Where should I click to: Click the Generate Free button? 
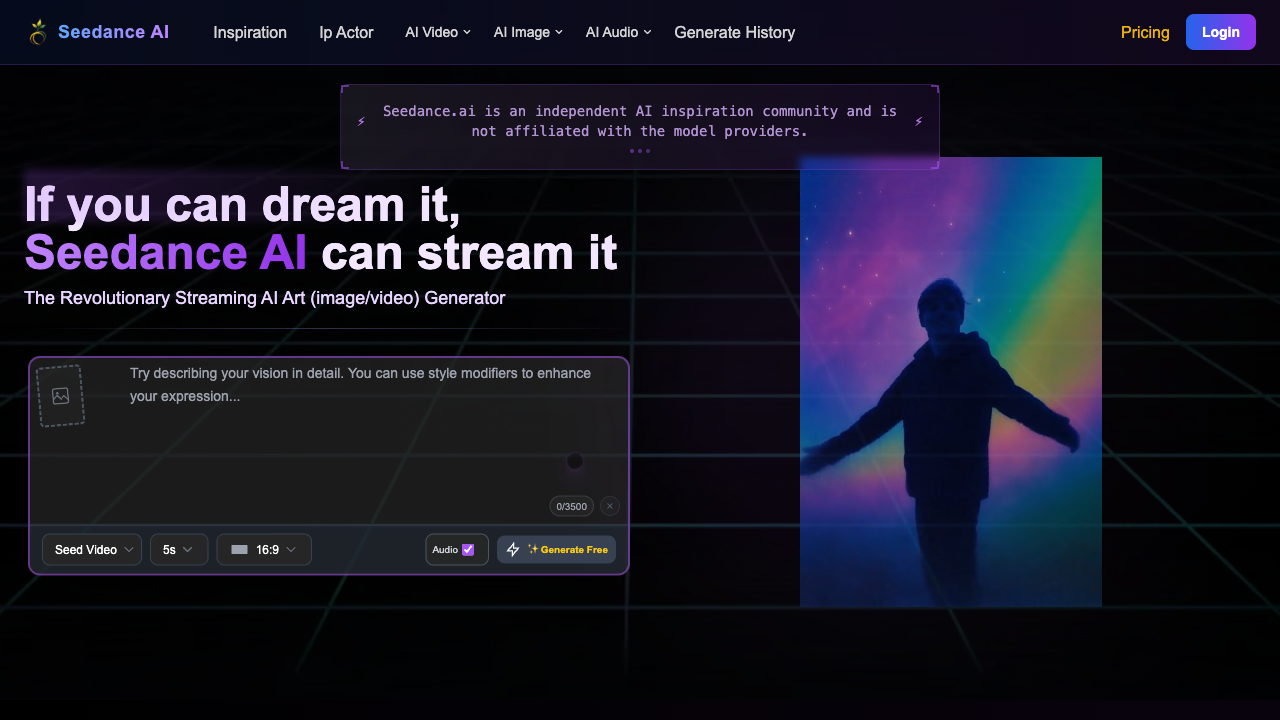(x=556, y=550)
